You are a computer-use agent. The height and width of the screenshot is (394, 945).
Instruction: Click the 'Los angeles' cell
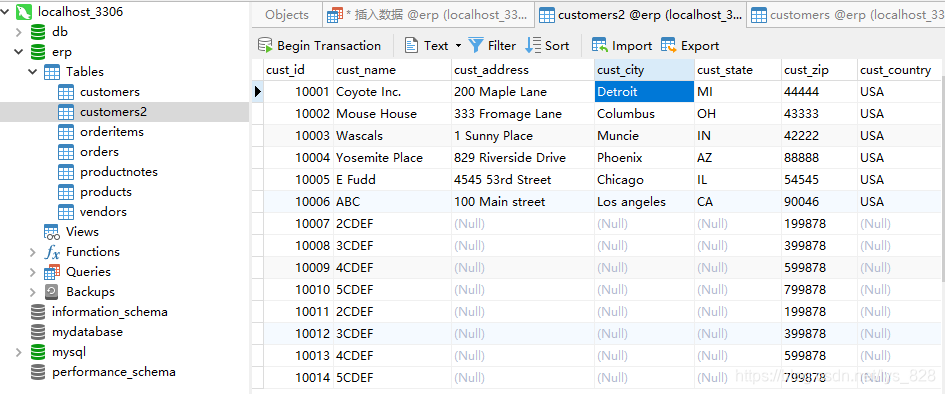pyautogui.click(x=644, y=202)
